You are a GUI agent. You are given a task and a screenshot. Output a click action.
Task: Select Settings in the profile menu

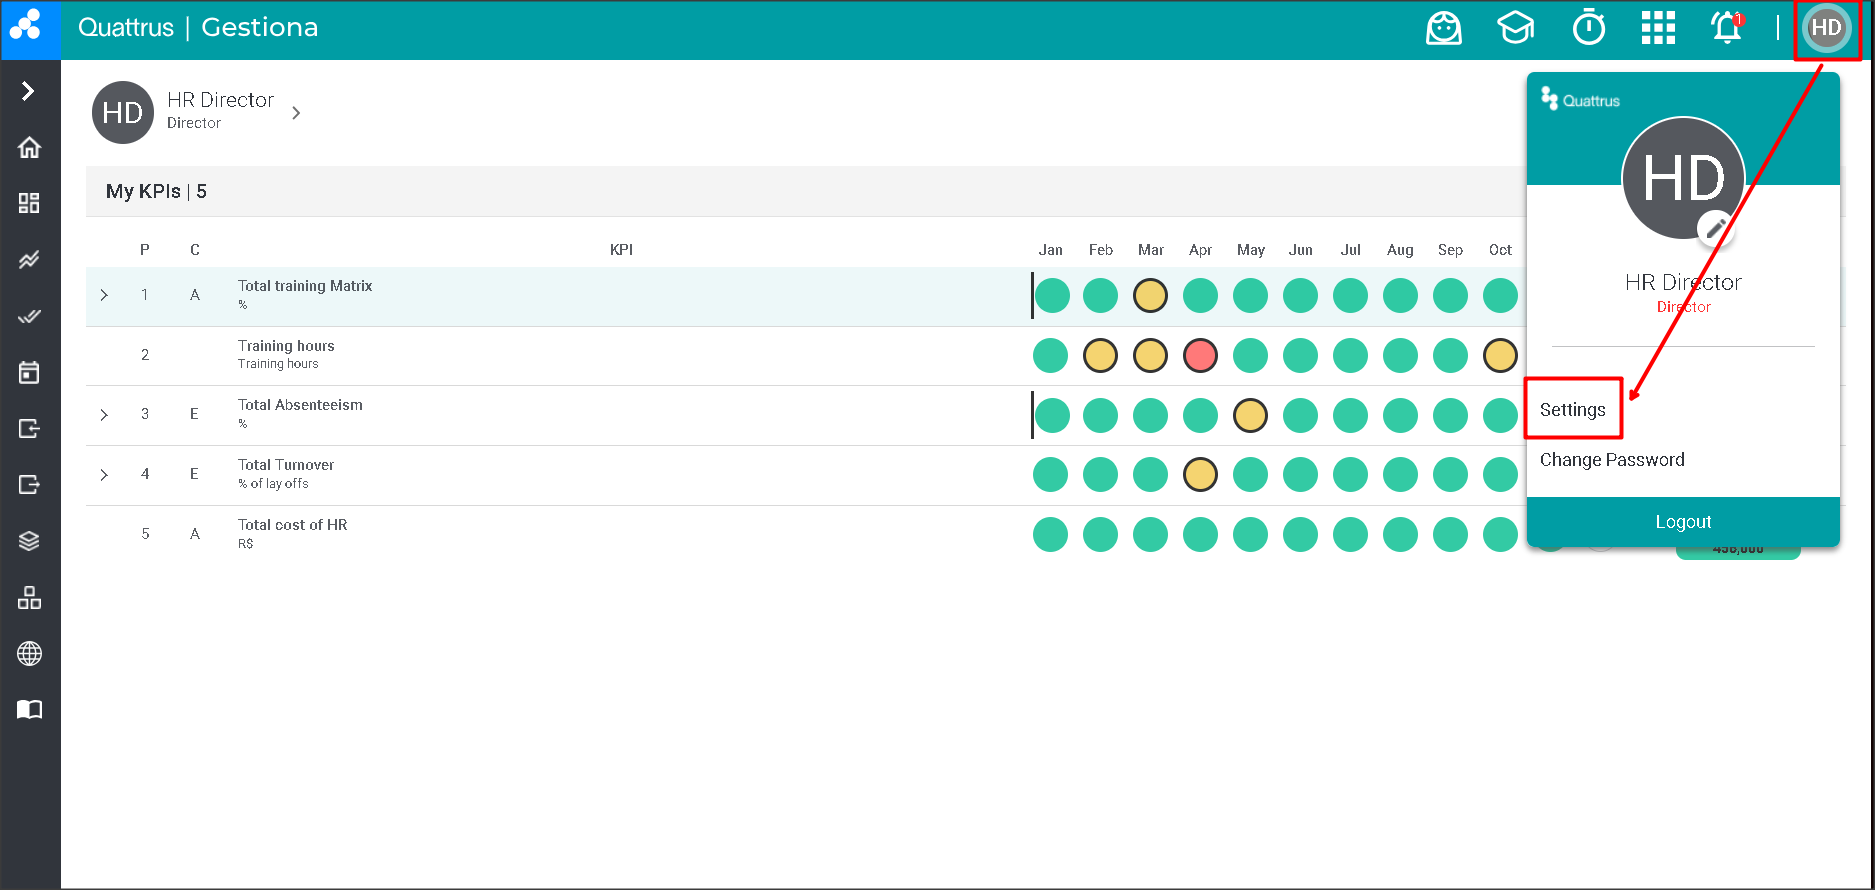coord(1572,410)
